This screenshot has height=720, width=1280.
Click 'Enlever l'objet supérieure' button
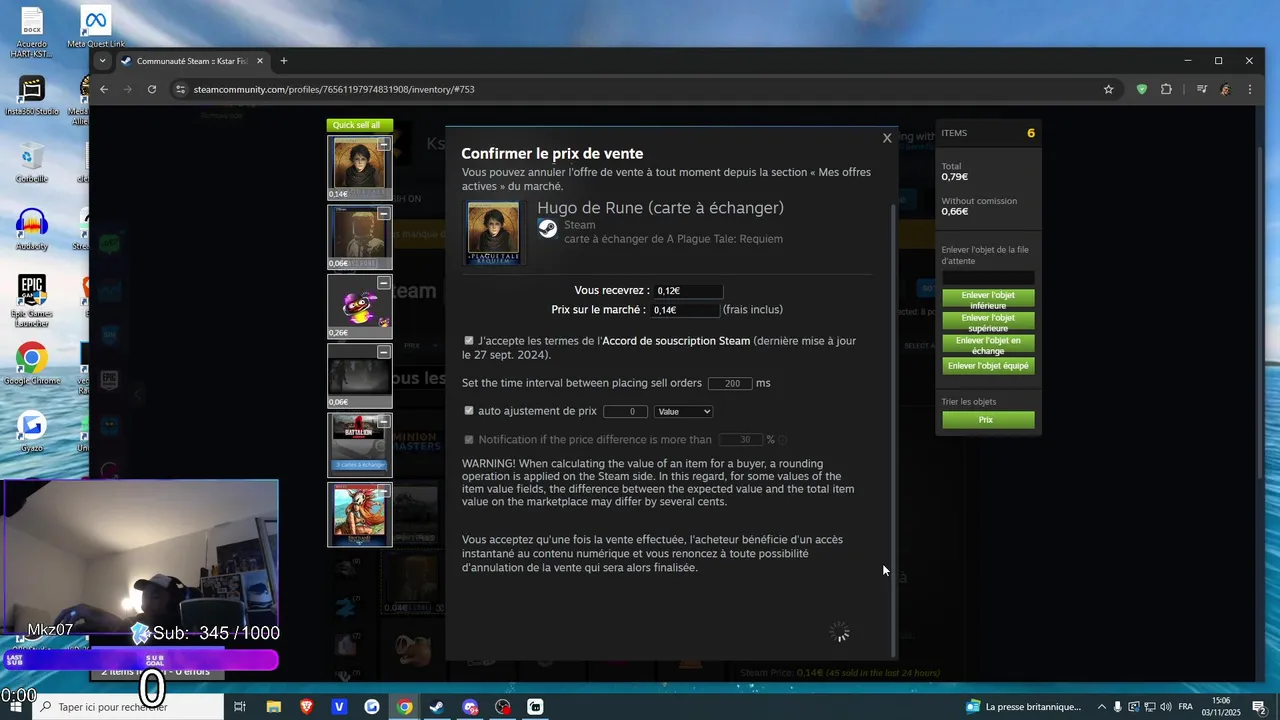[x=988, y=322]
